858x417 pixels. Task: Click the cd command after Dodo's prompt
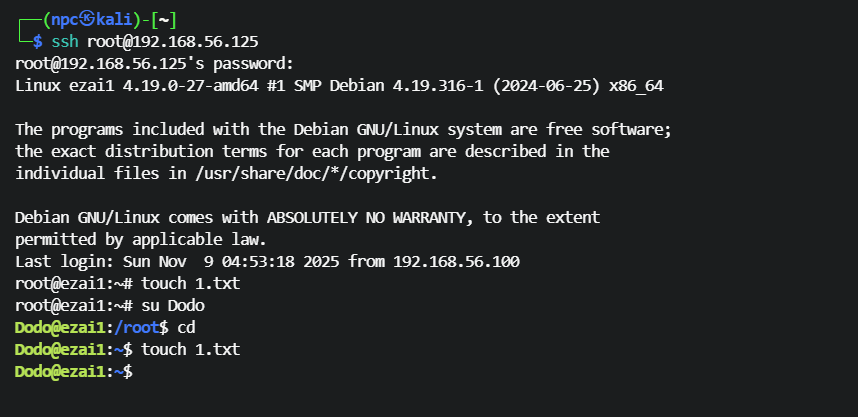point(185,327)
